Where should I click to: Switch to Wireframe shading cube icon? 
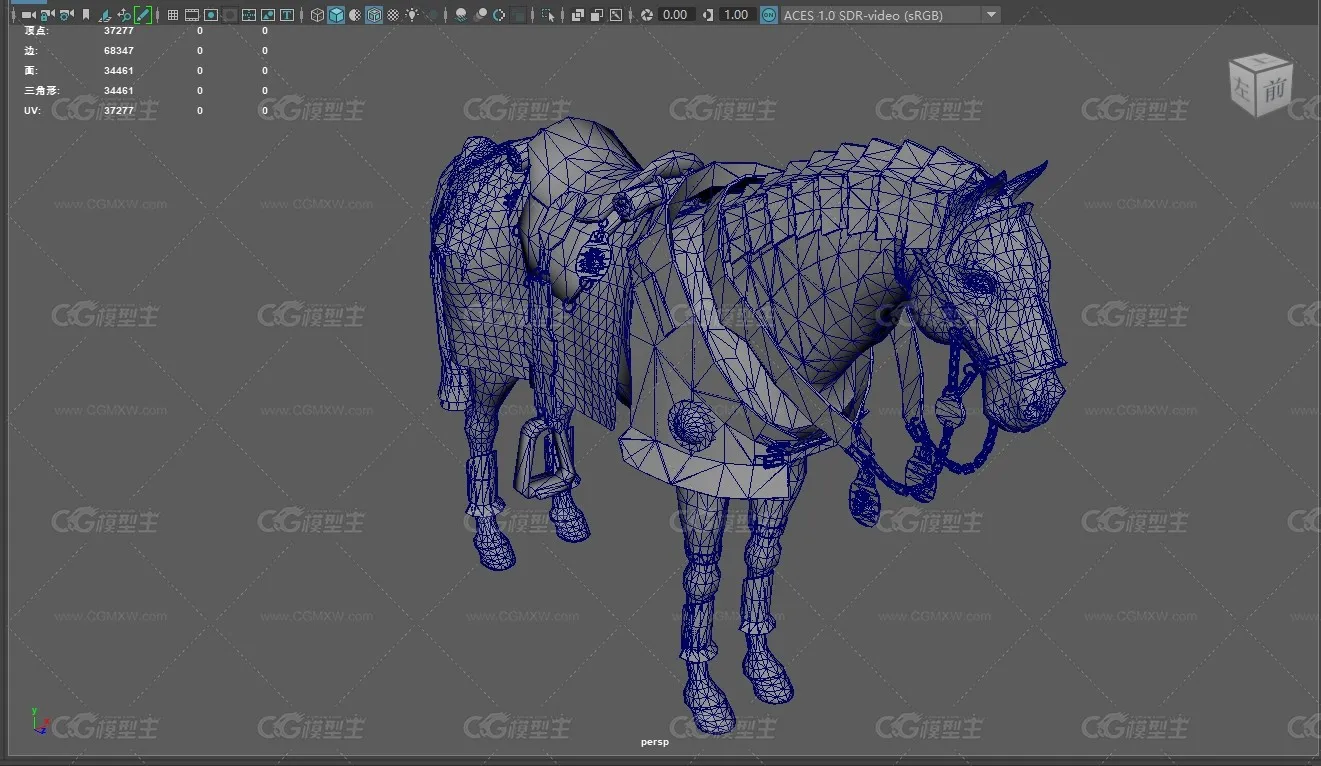(317, 15)
